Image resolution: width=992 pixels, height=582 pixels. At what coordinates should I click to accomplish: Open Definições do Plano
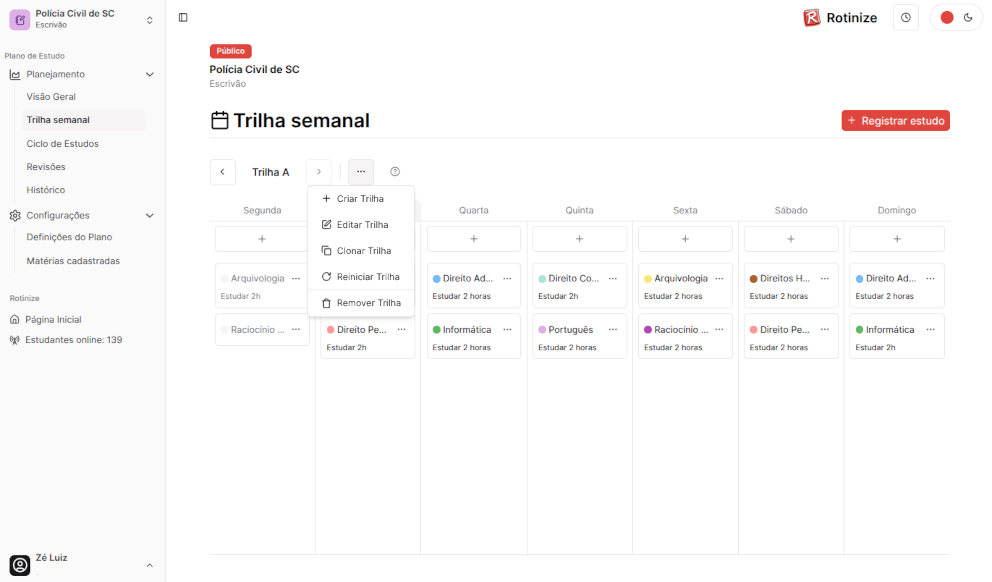[70, 237]
